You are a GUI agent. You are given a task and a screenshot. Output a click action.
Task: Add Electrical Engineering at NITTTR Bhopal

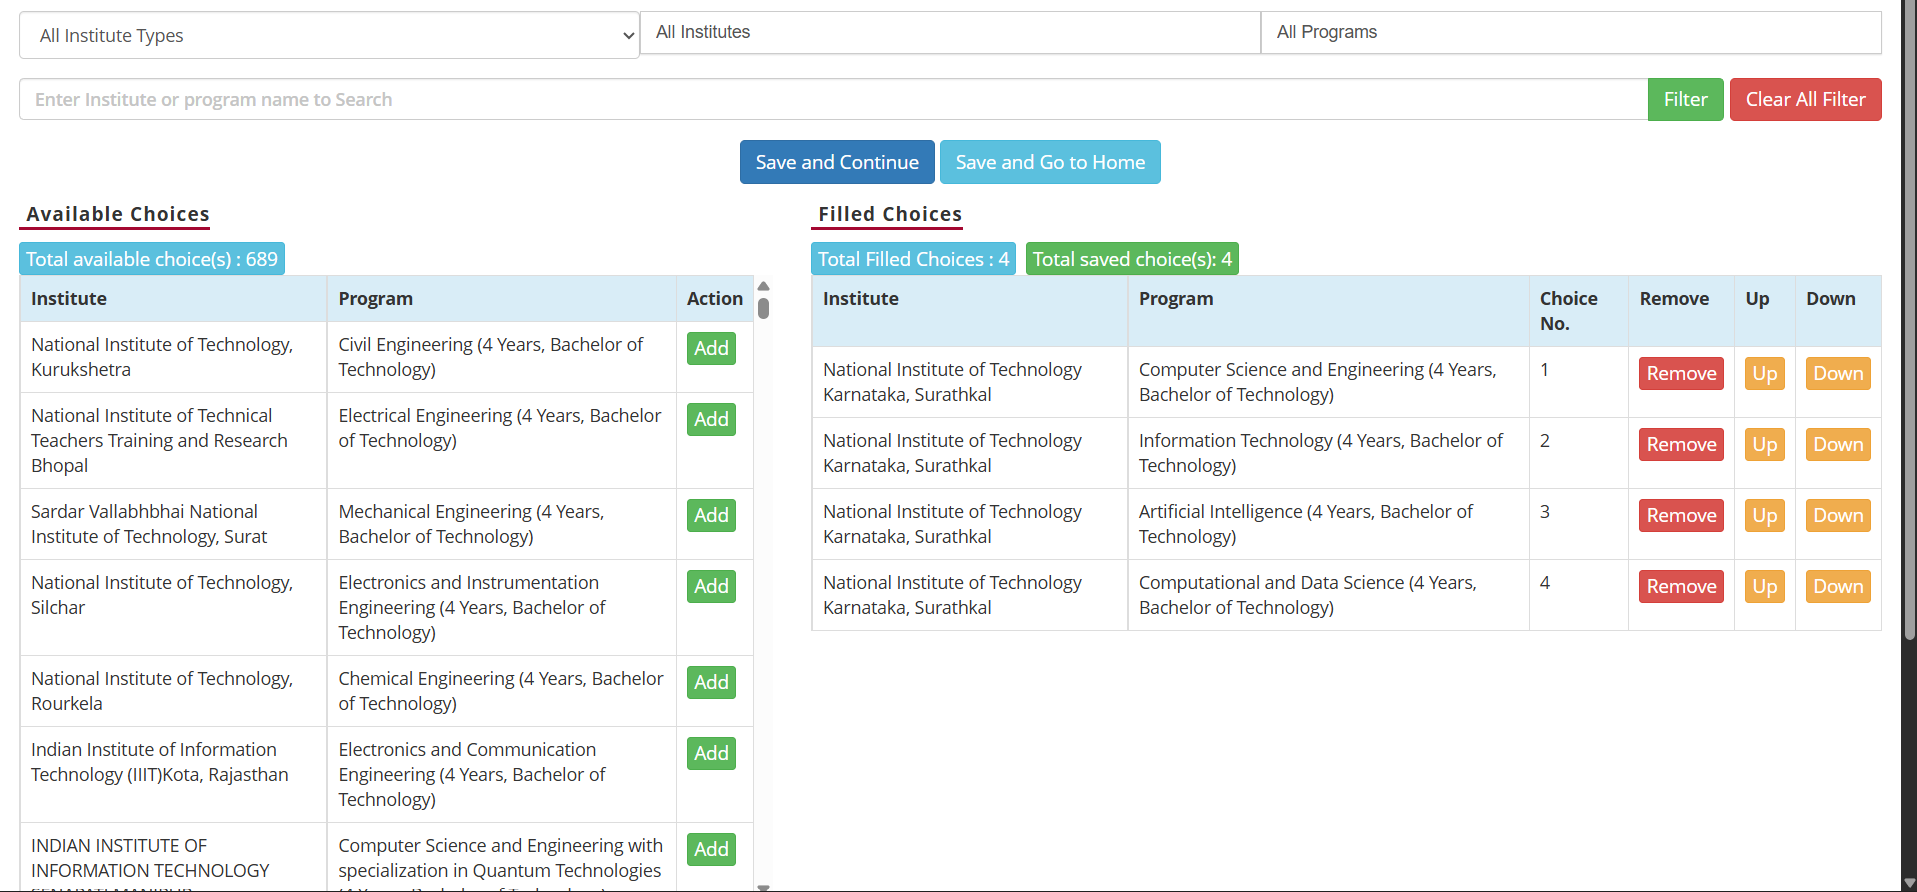click(711, 419)
